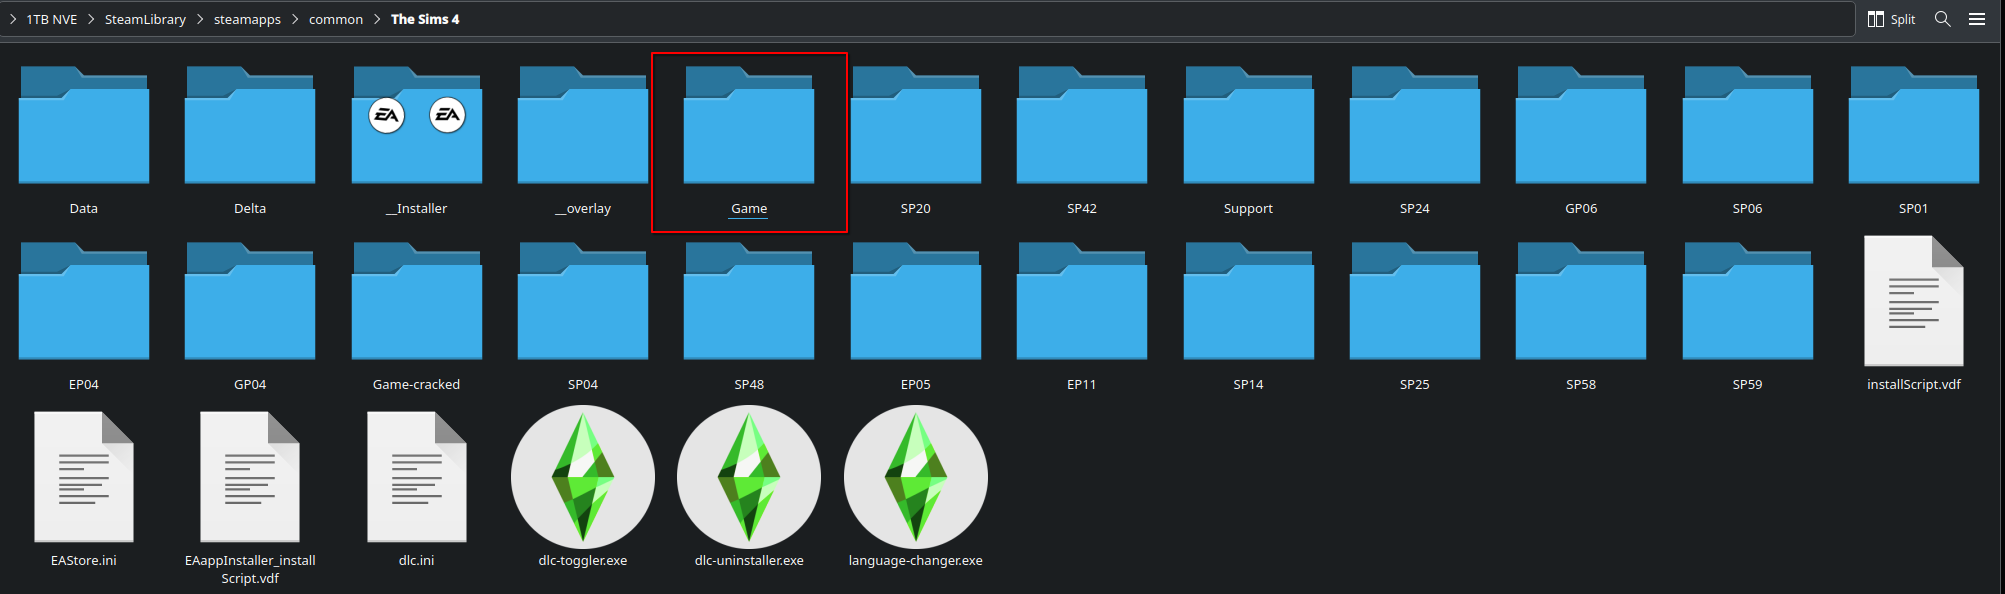Expand chevron before The Sims 4
This screenshot has height=594, width=2005.
pos(377,19)
